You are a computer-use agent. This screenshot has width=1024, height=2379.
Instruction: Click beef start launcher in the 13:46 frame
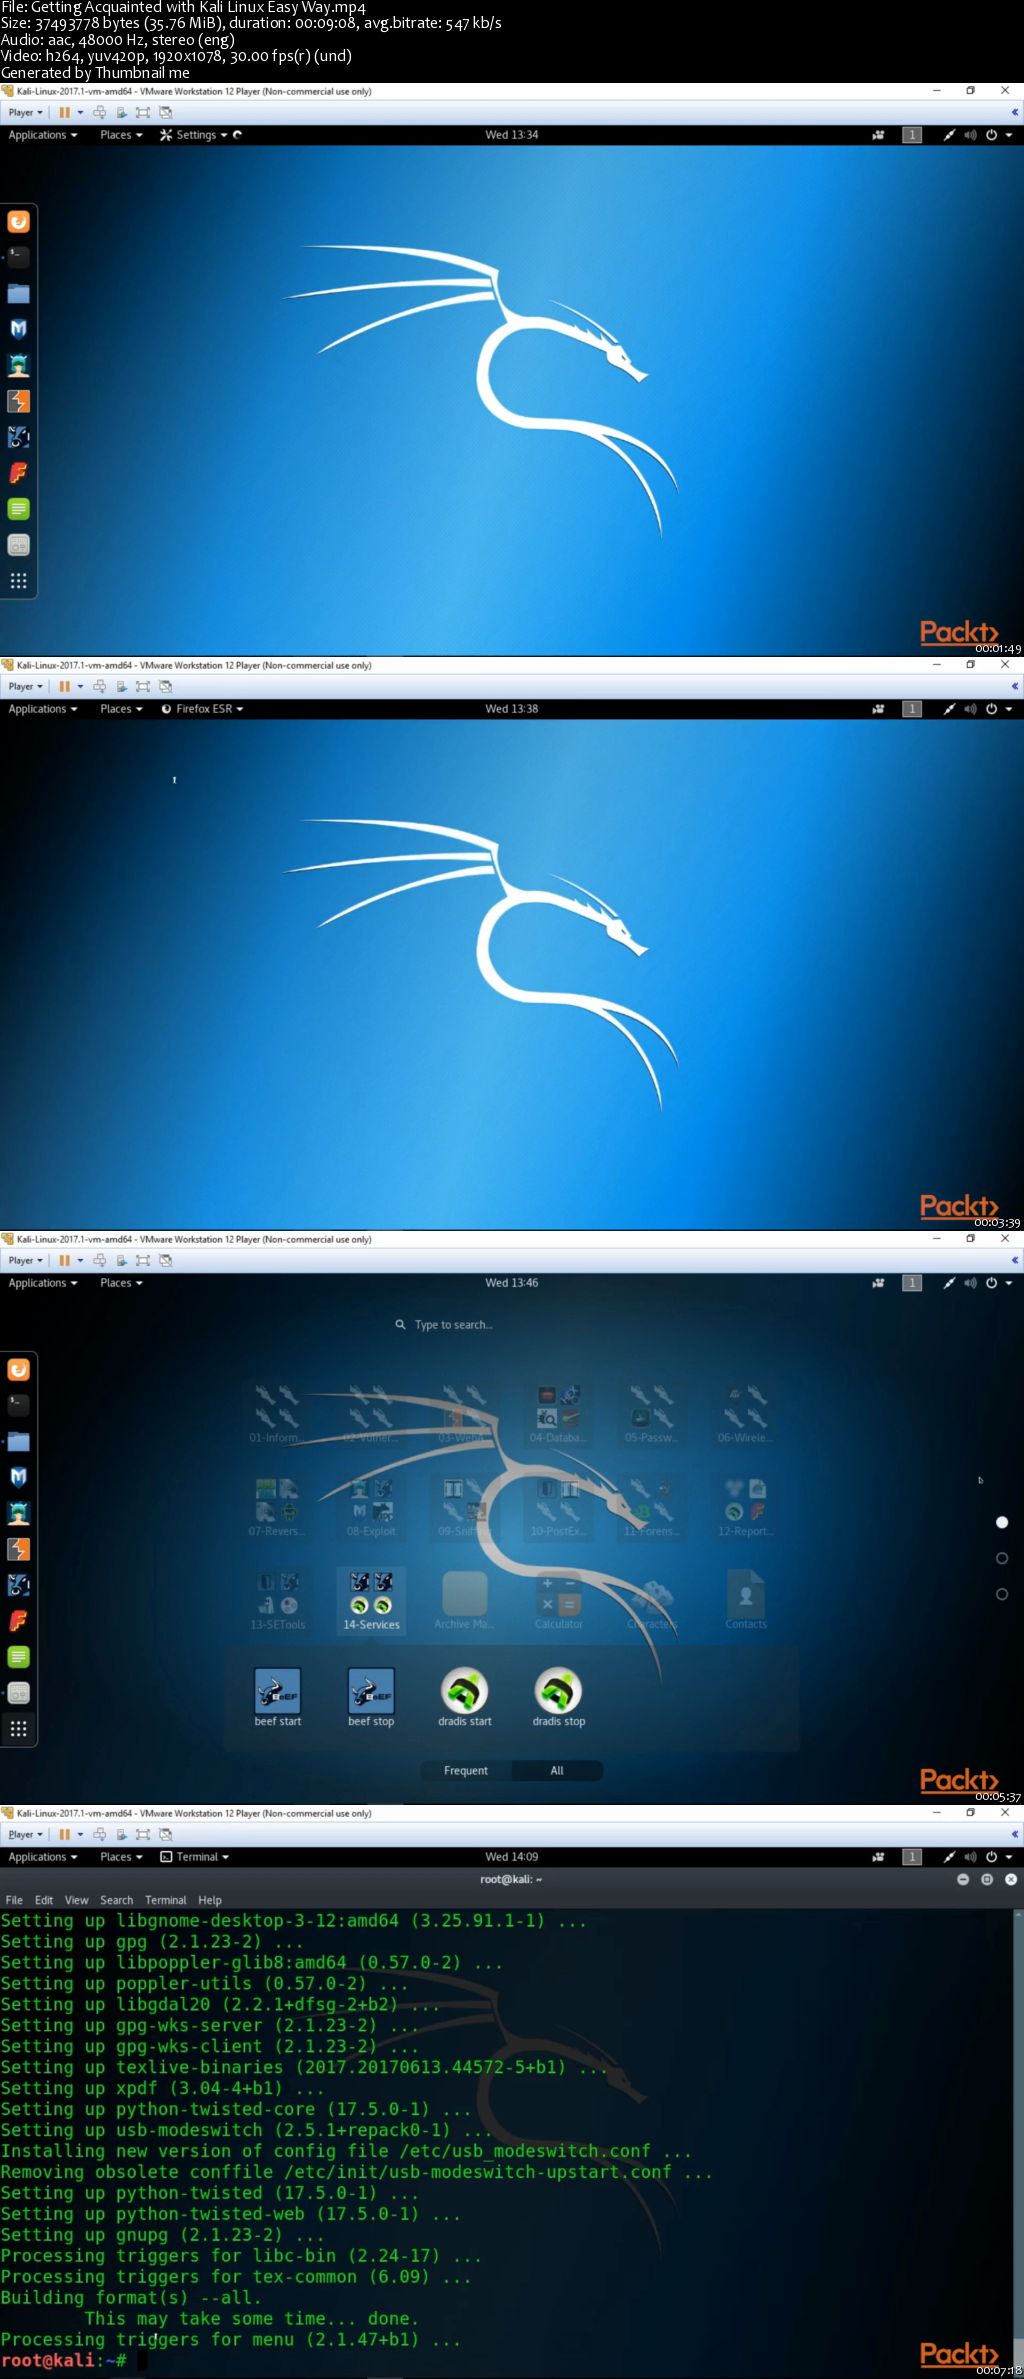(278, 1698)
